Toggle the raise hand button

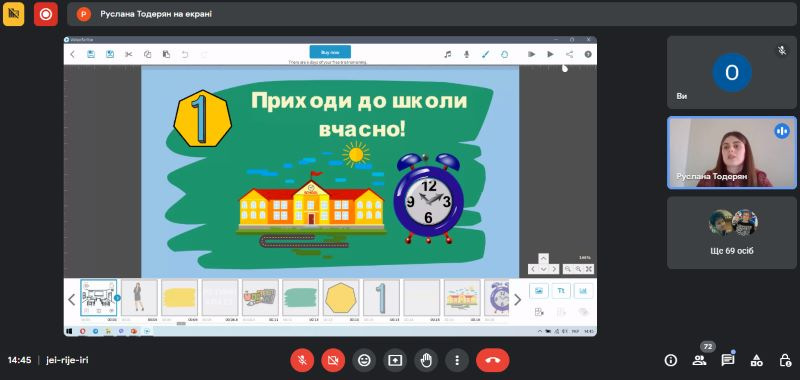[426, 360]
